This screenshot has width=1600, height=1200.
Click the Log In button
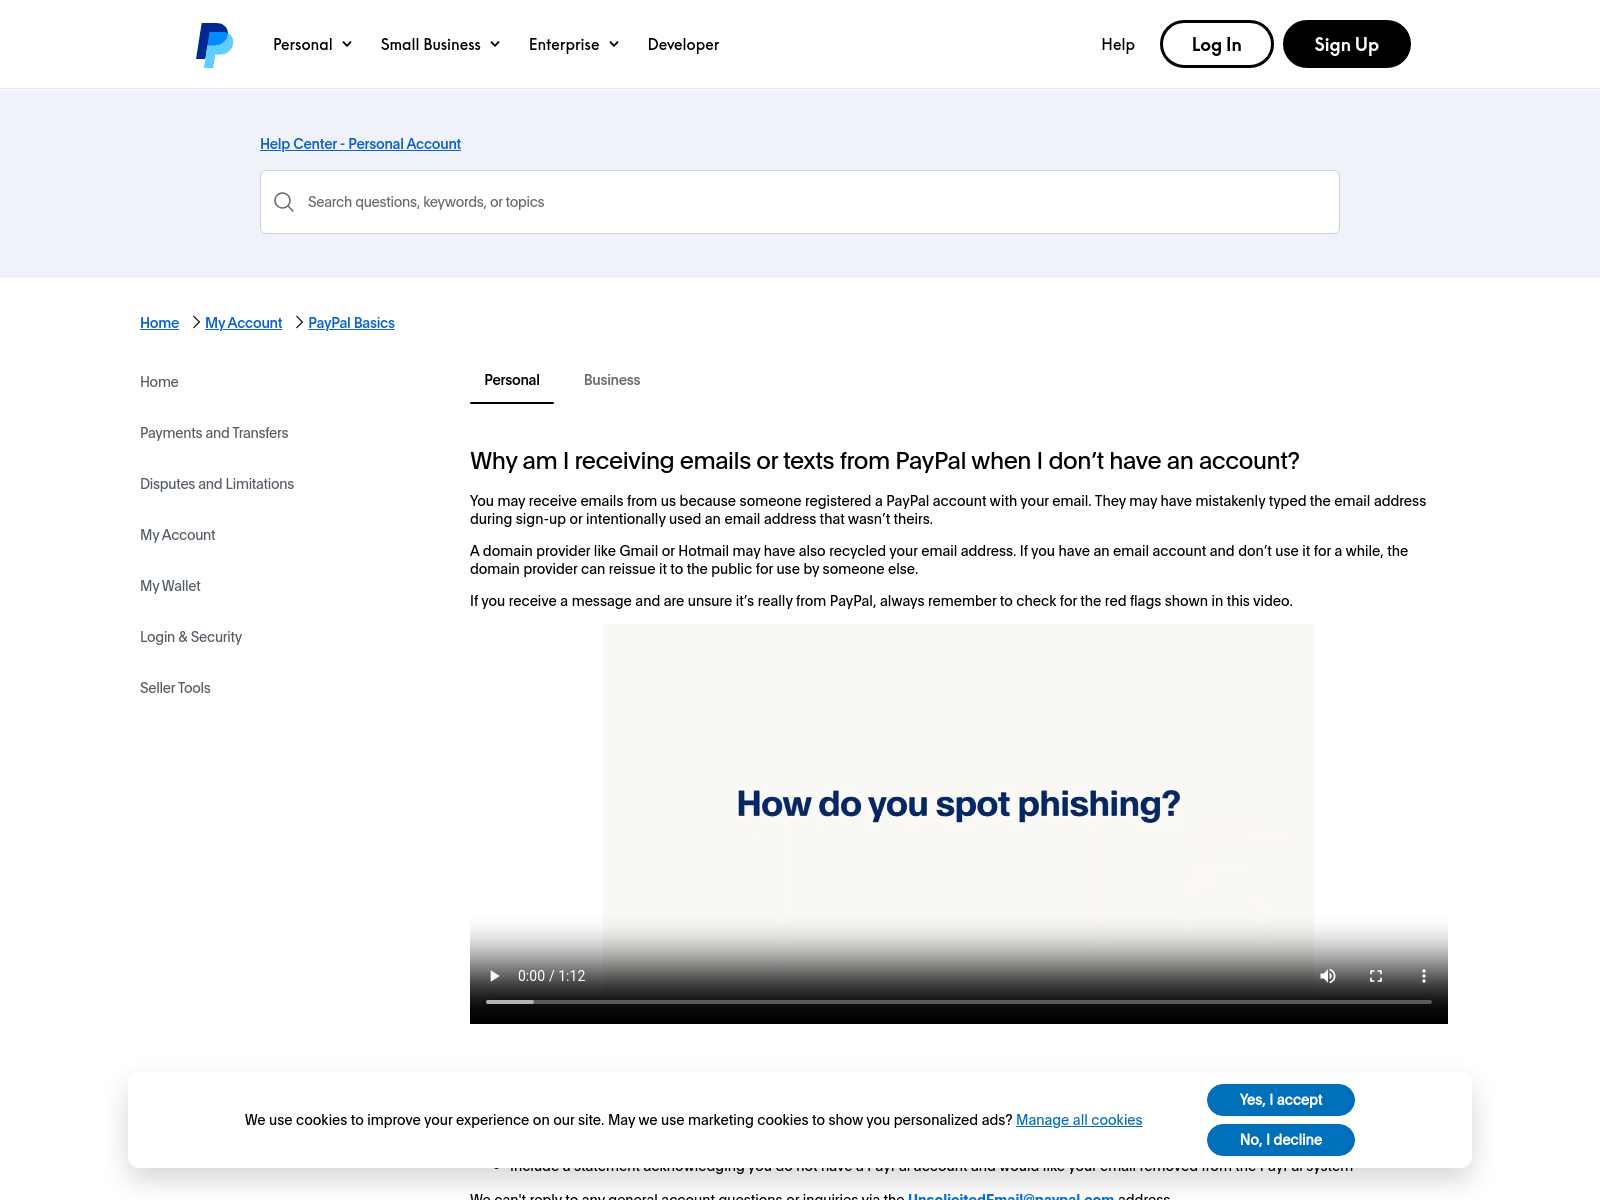click(x=1216, y=44)
